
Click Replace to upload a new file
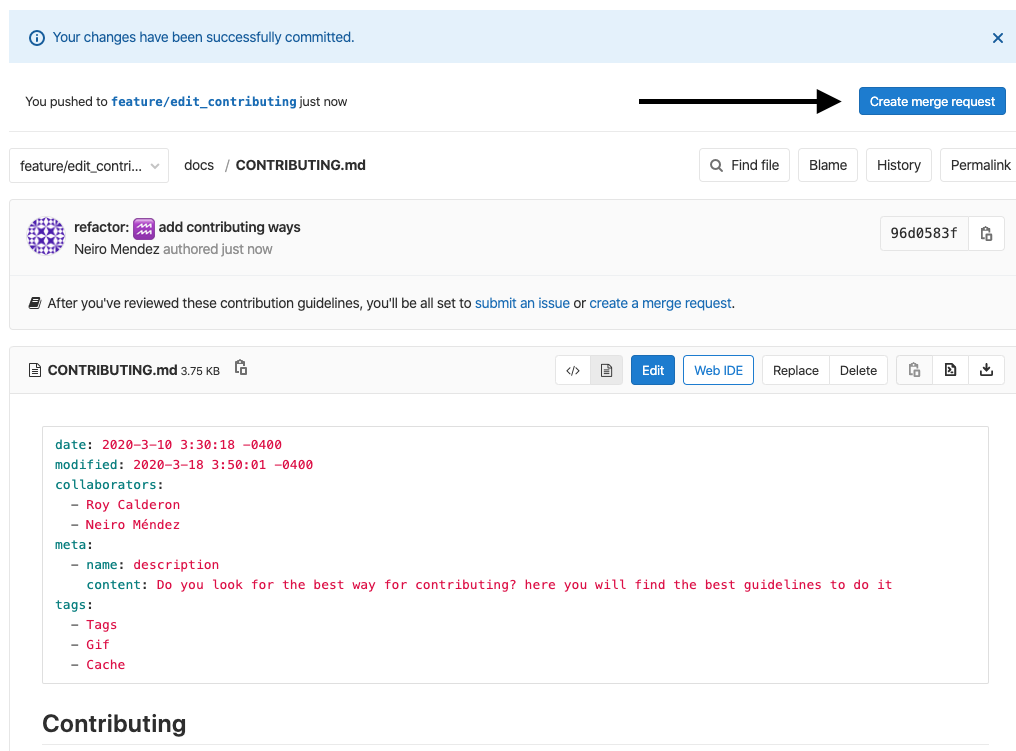(x=796, y=370)
